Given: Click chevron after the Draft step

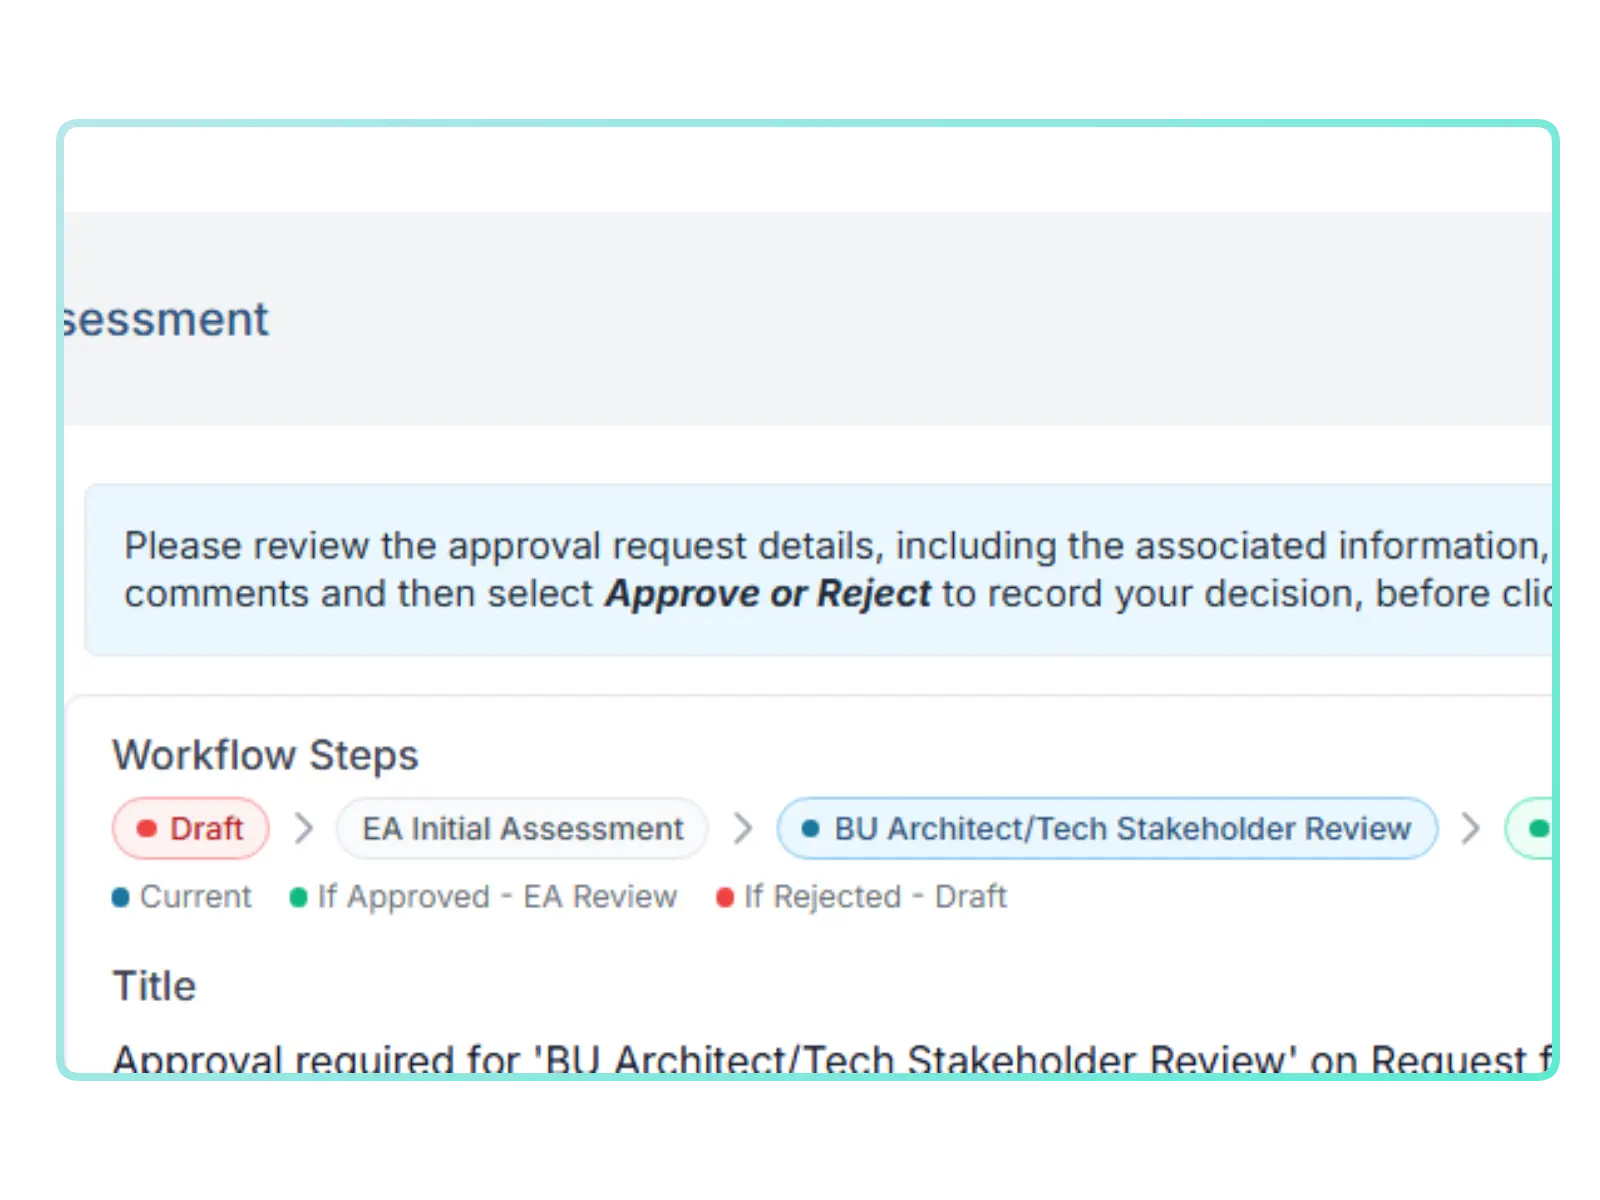Looking at the screenshot, I should coord(304,828).
